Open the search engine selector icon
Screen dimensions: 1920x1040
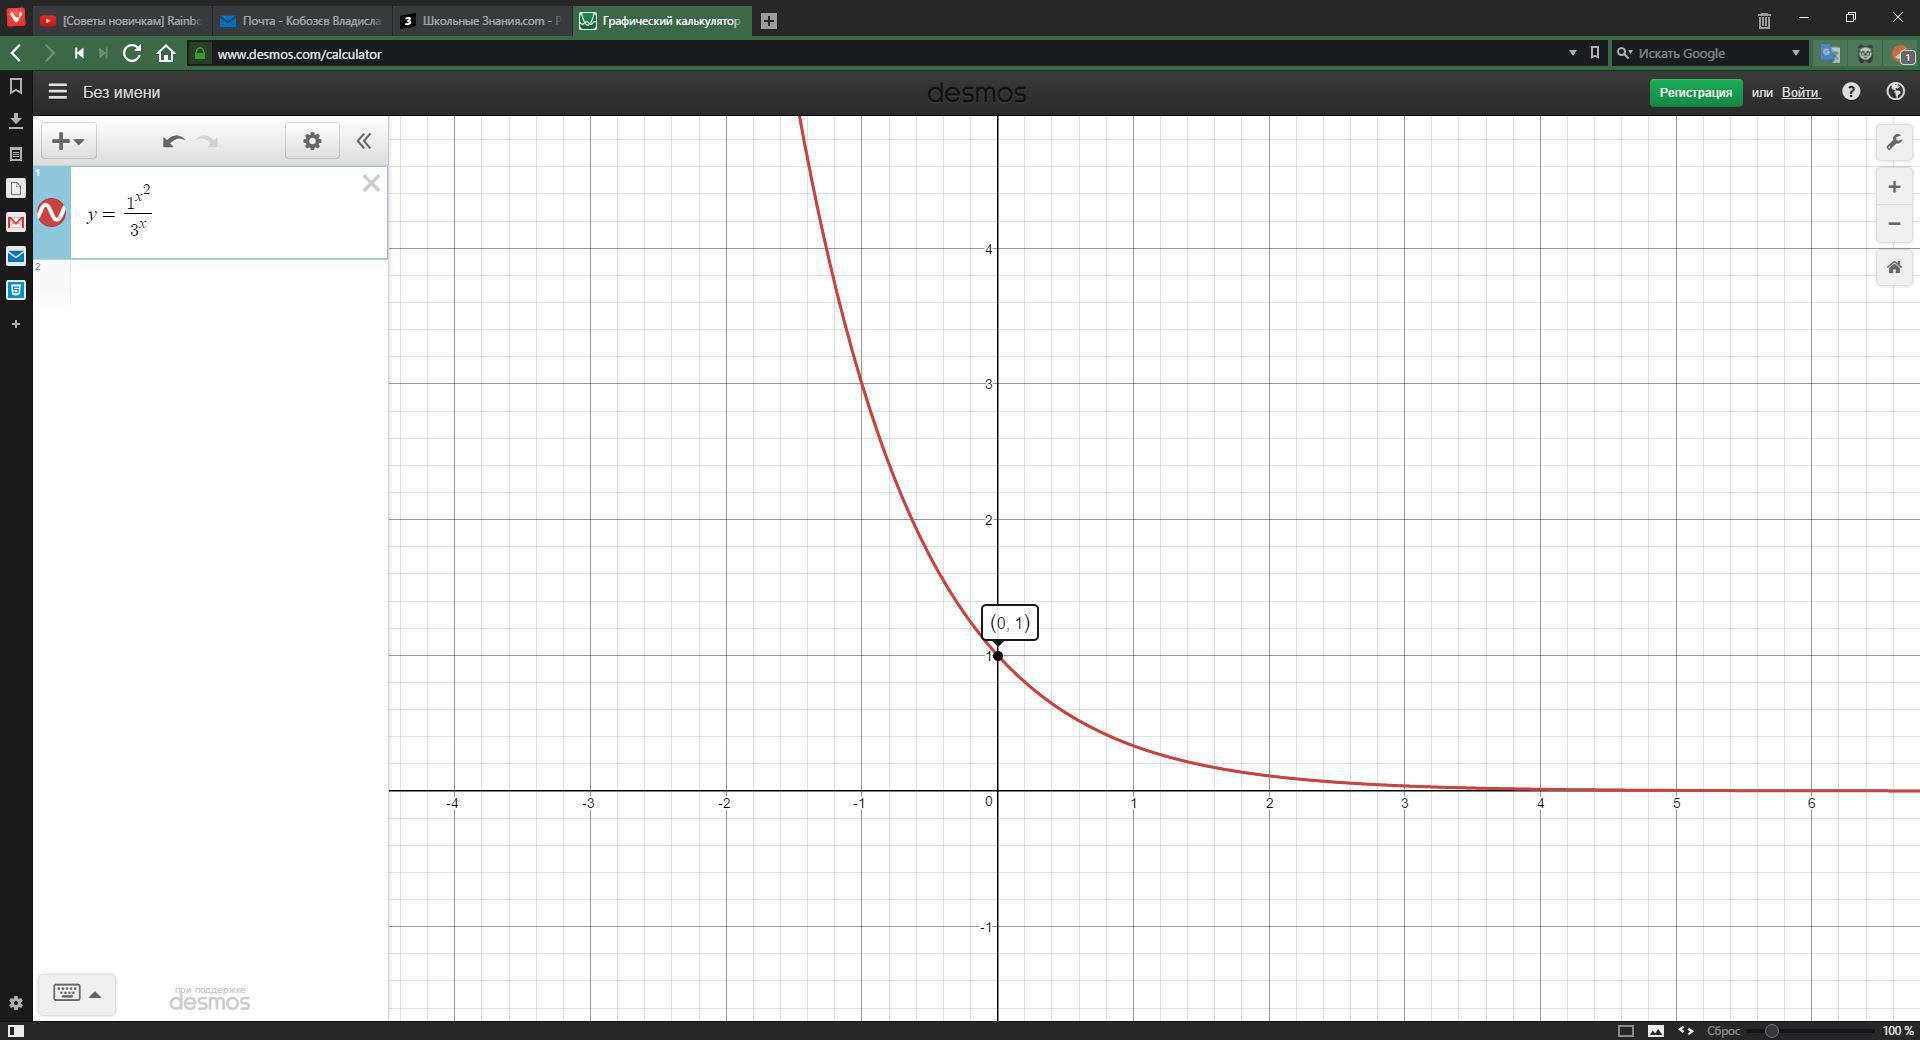1624,54
